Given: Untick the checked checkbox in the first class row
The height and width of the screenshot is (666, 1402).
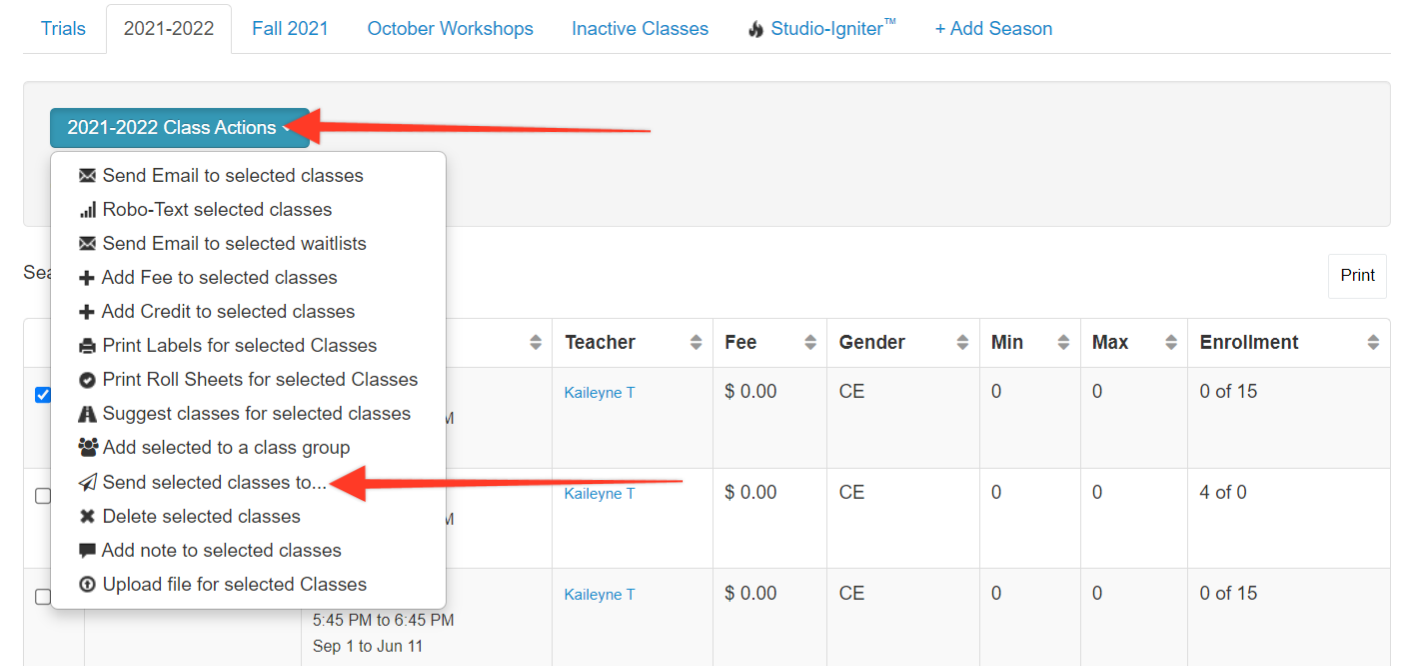Looking at the screenshot, I should (43, 395).
